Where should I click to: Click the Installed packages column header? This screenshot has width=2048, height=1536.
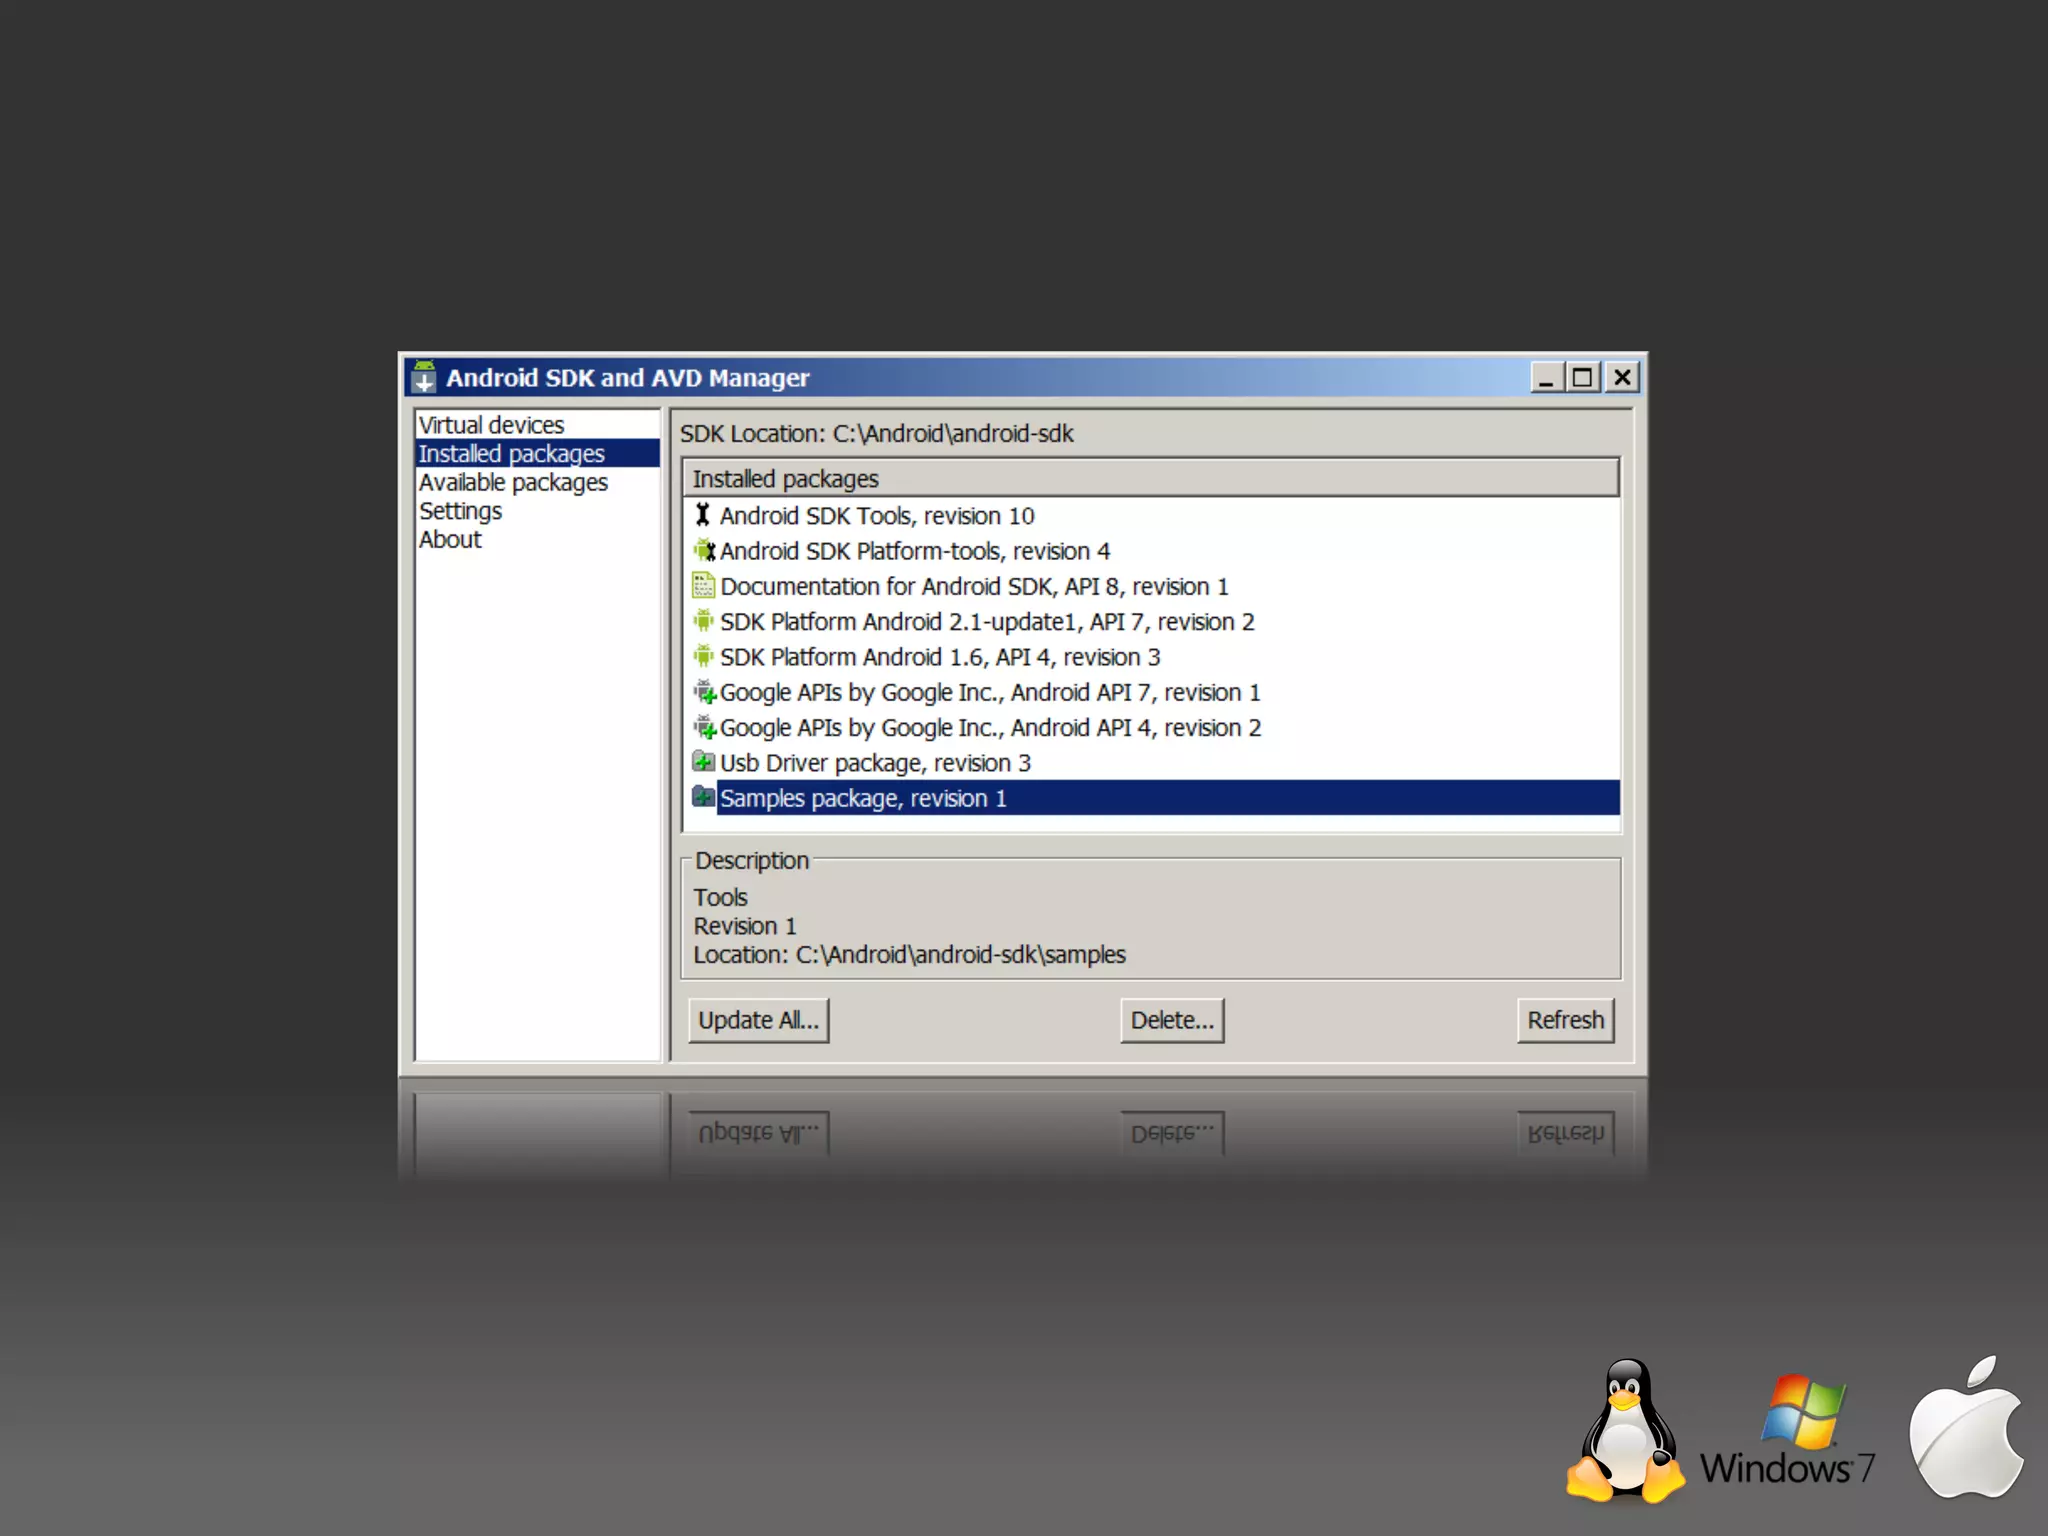(x=1150, y=479)
